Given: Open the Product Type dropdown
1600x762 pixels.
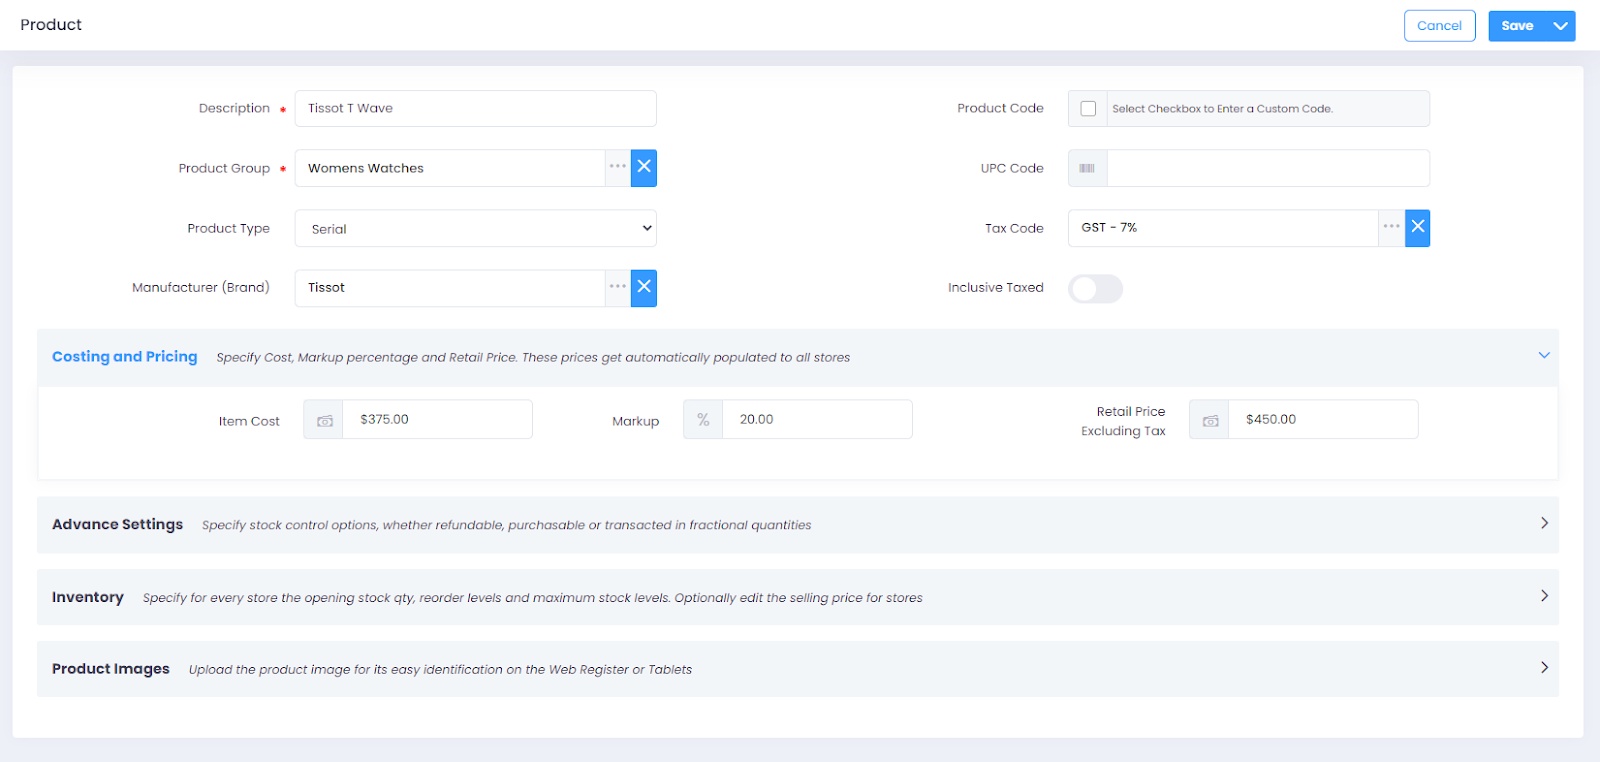Looking at the screenshot, I should point(475,228).
